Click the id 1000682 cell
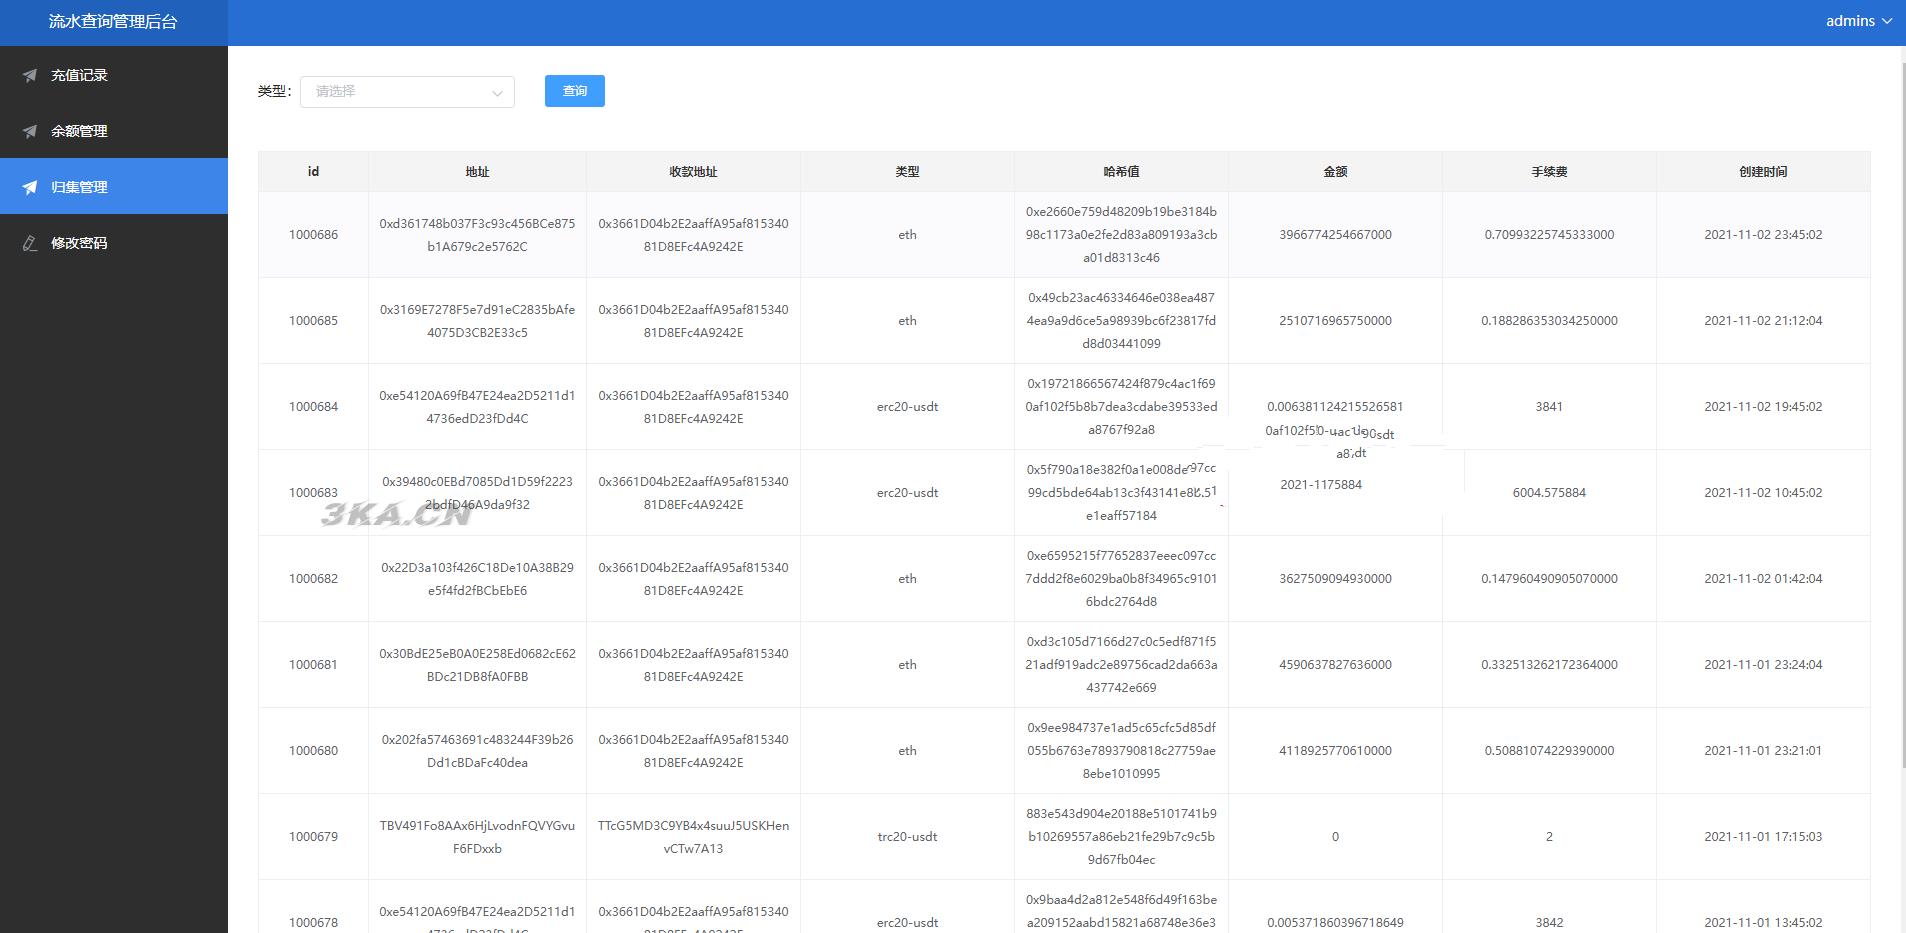 313,579
